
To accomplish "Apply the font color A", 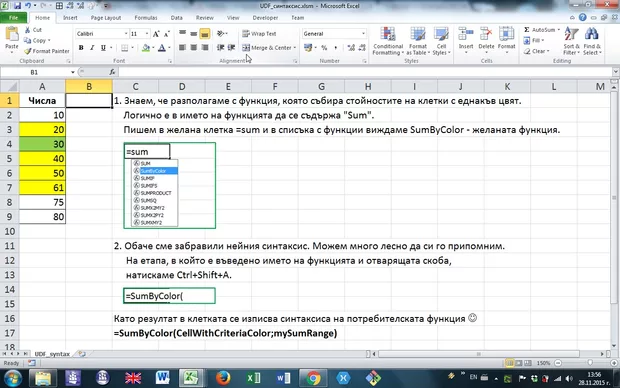I will click(x=162, y=48).
